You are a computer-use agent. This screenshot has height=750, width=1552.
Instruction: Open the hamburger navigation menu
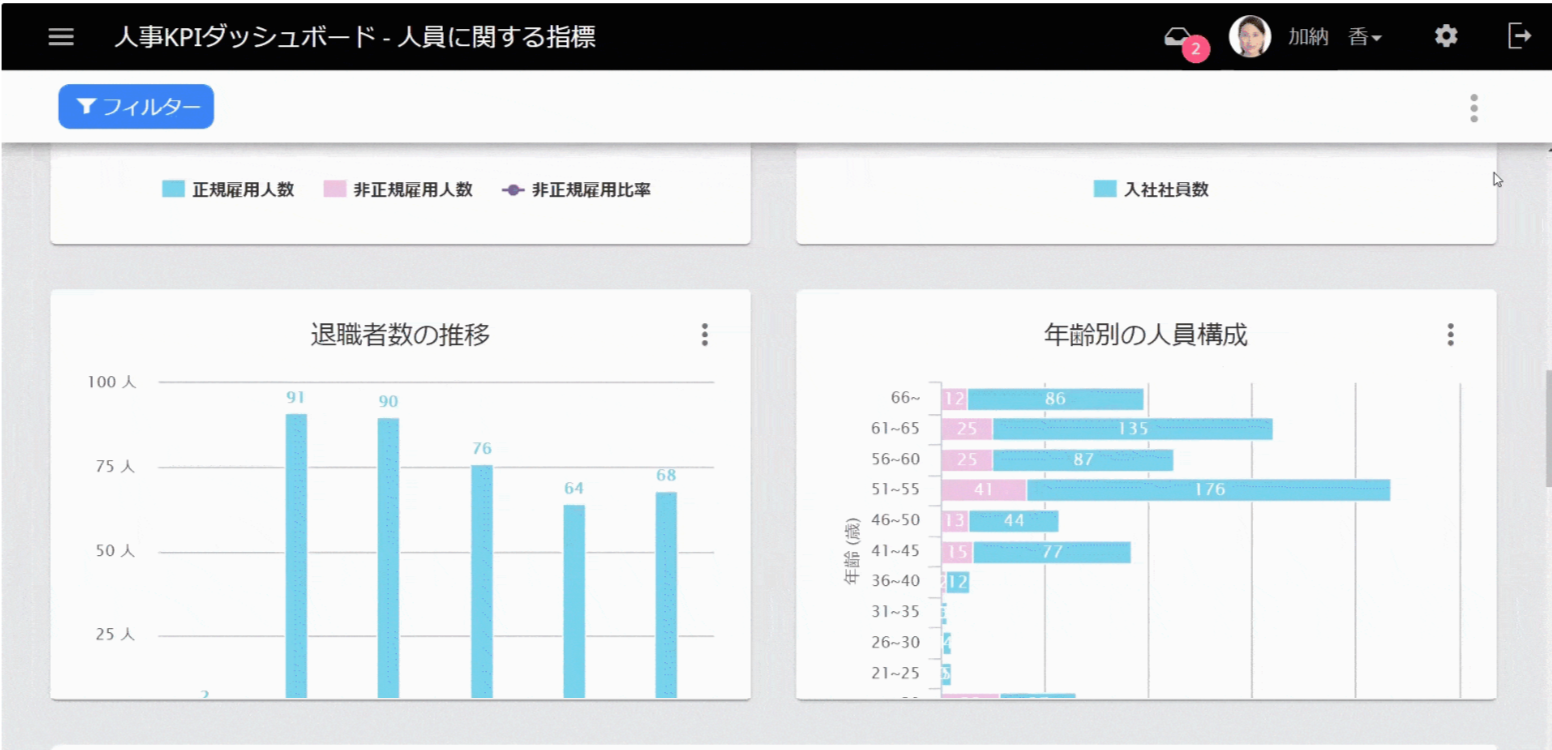61,37
